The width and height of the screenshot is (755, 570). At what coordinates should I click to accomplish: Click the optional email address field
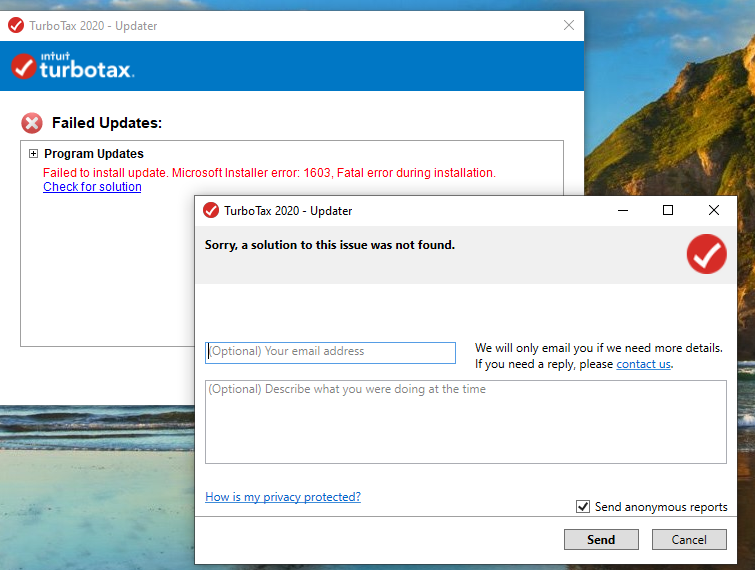[x=330, y=352]
